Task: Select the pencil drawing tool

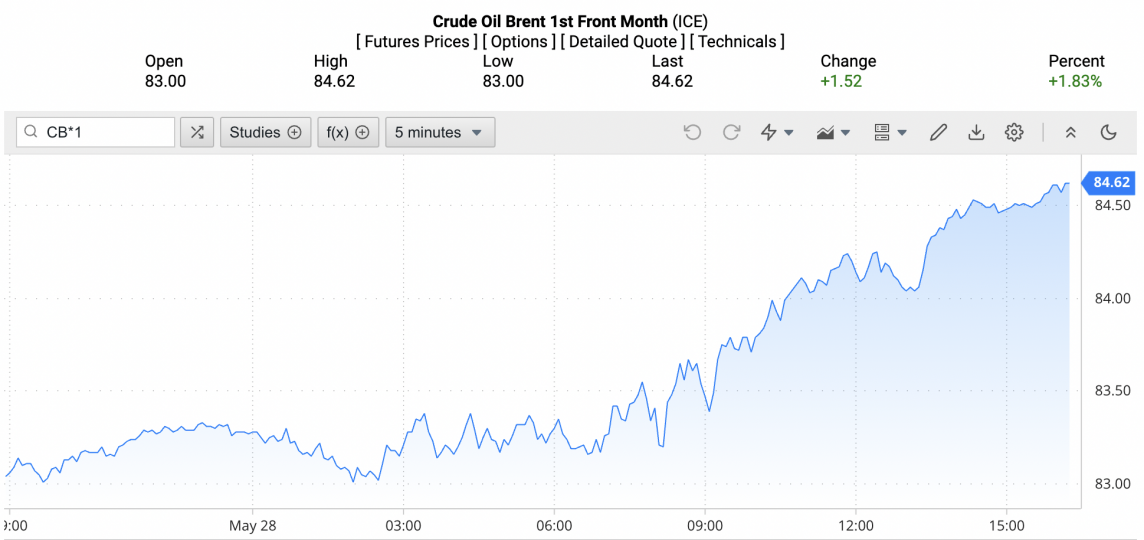Action: 939,132
